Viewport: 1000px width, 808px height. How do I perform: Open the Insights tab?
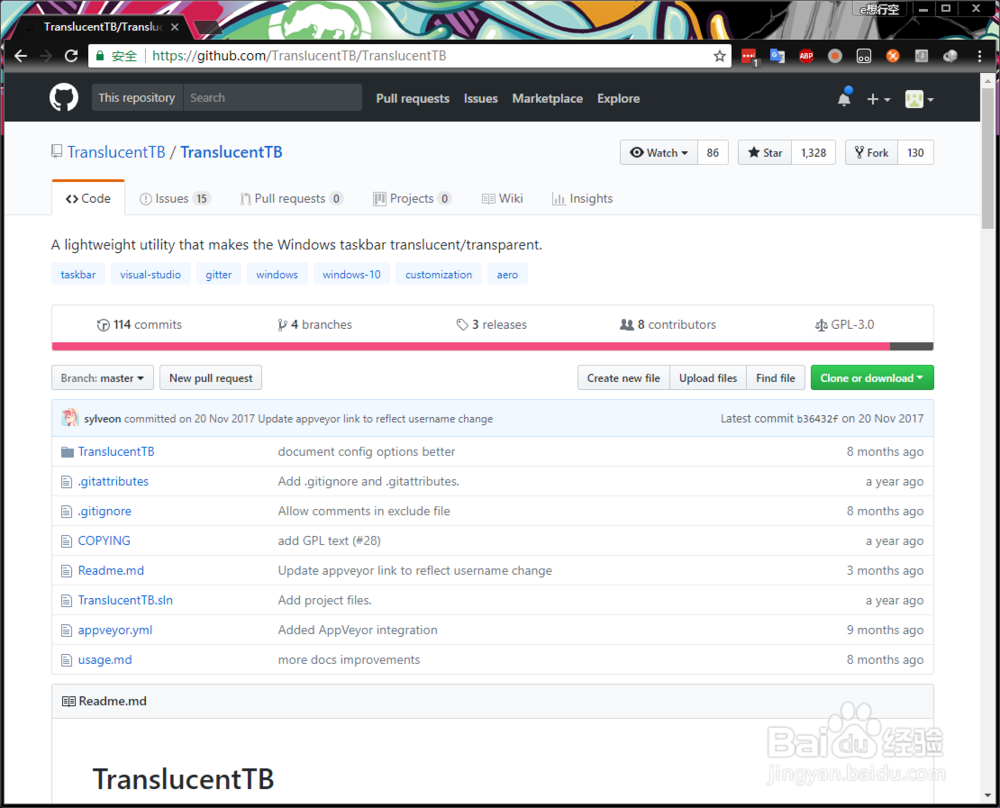click(582, 198)
